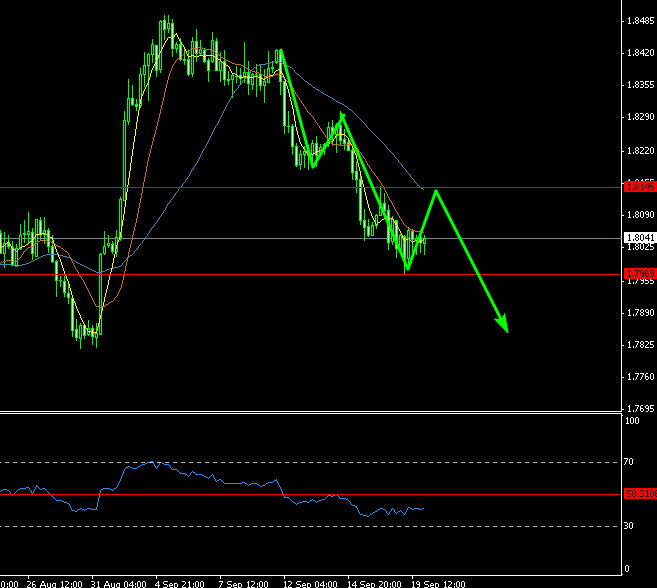
Task: Select the 1.7760 price axis value
Action: pos(640,377)
